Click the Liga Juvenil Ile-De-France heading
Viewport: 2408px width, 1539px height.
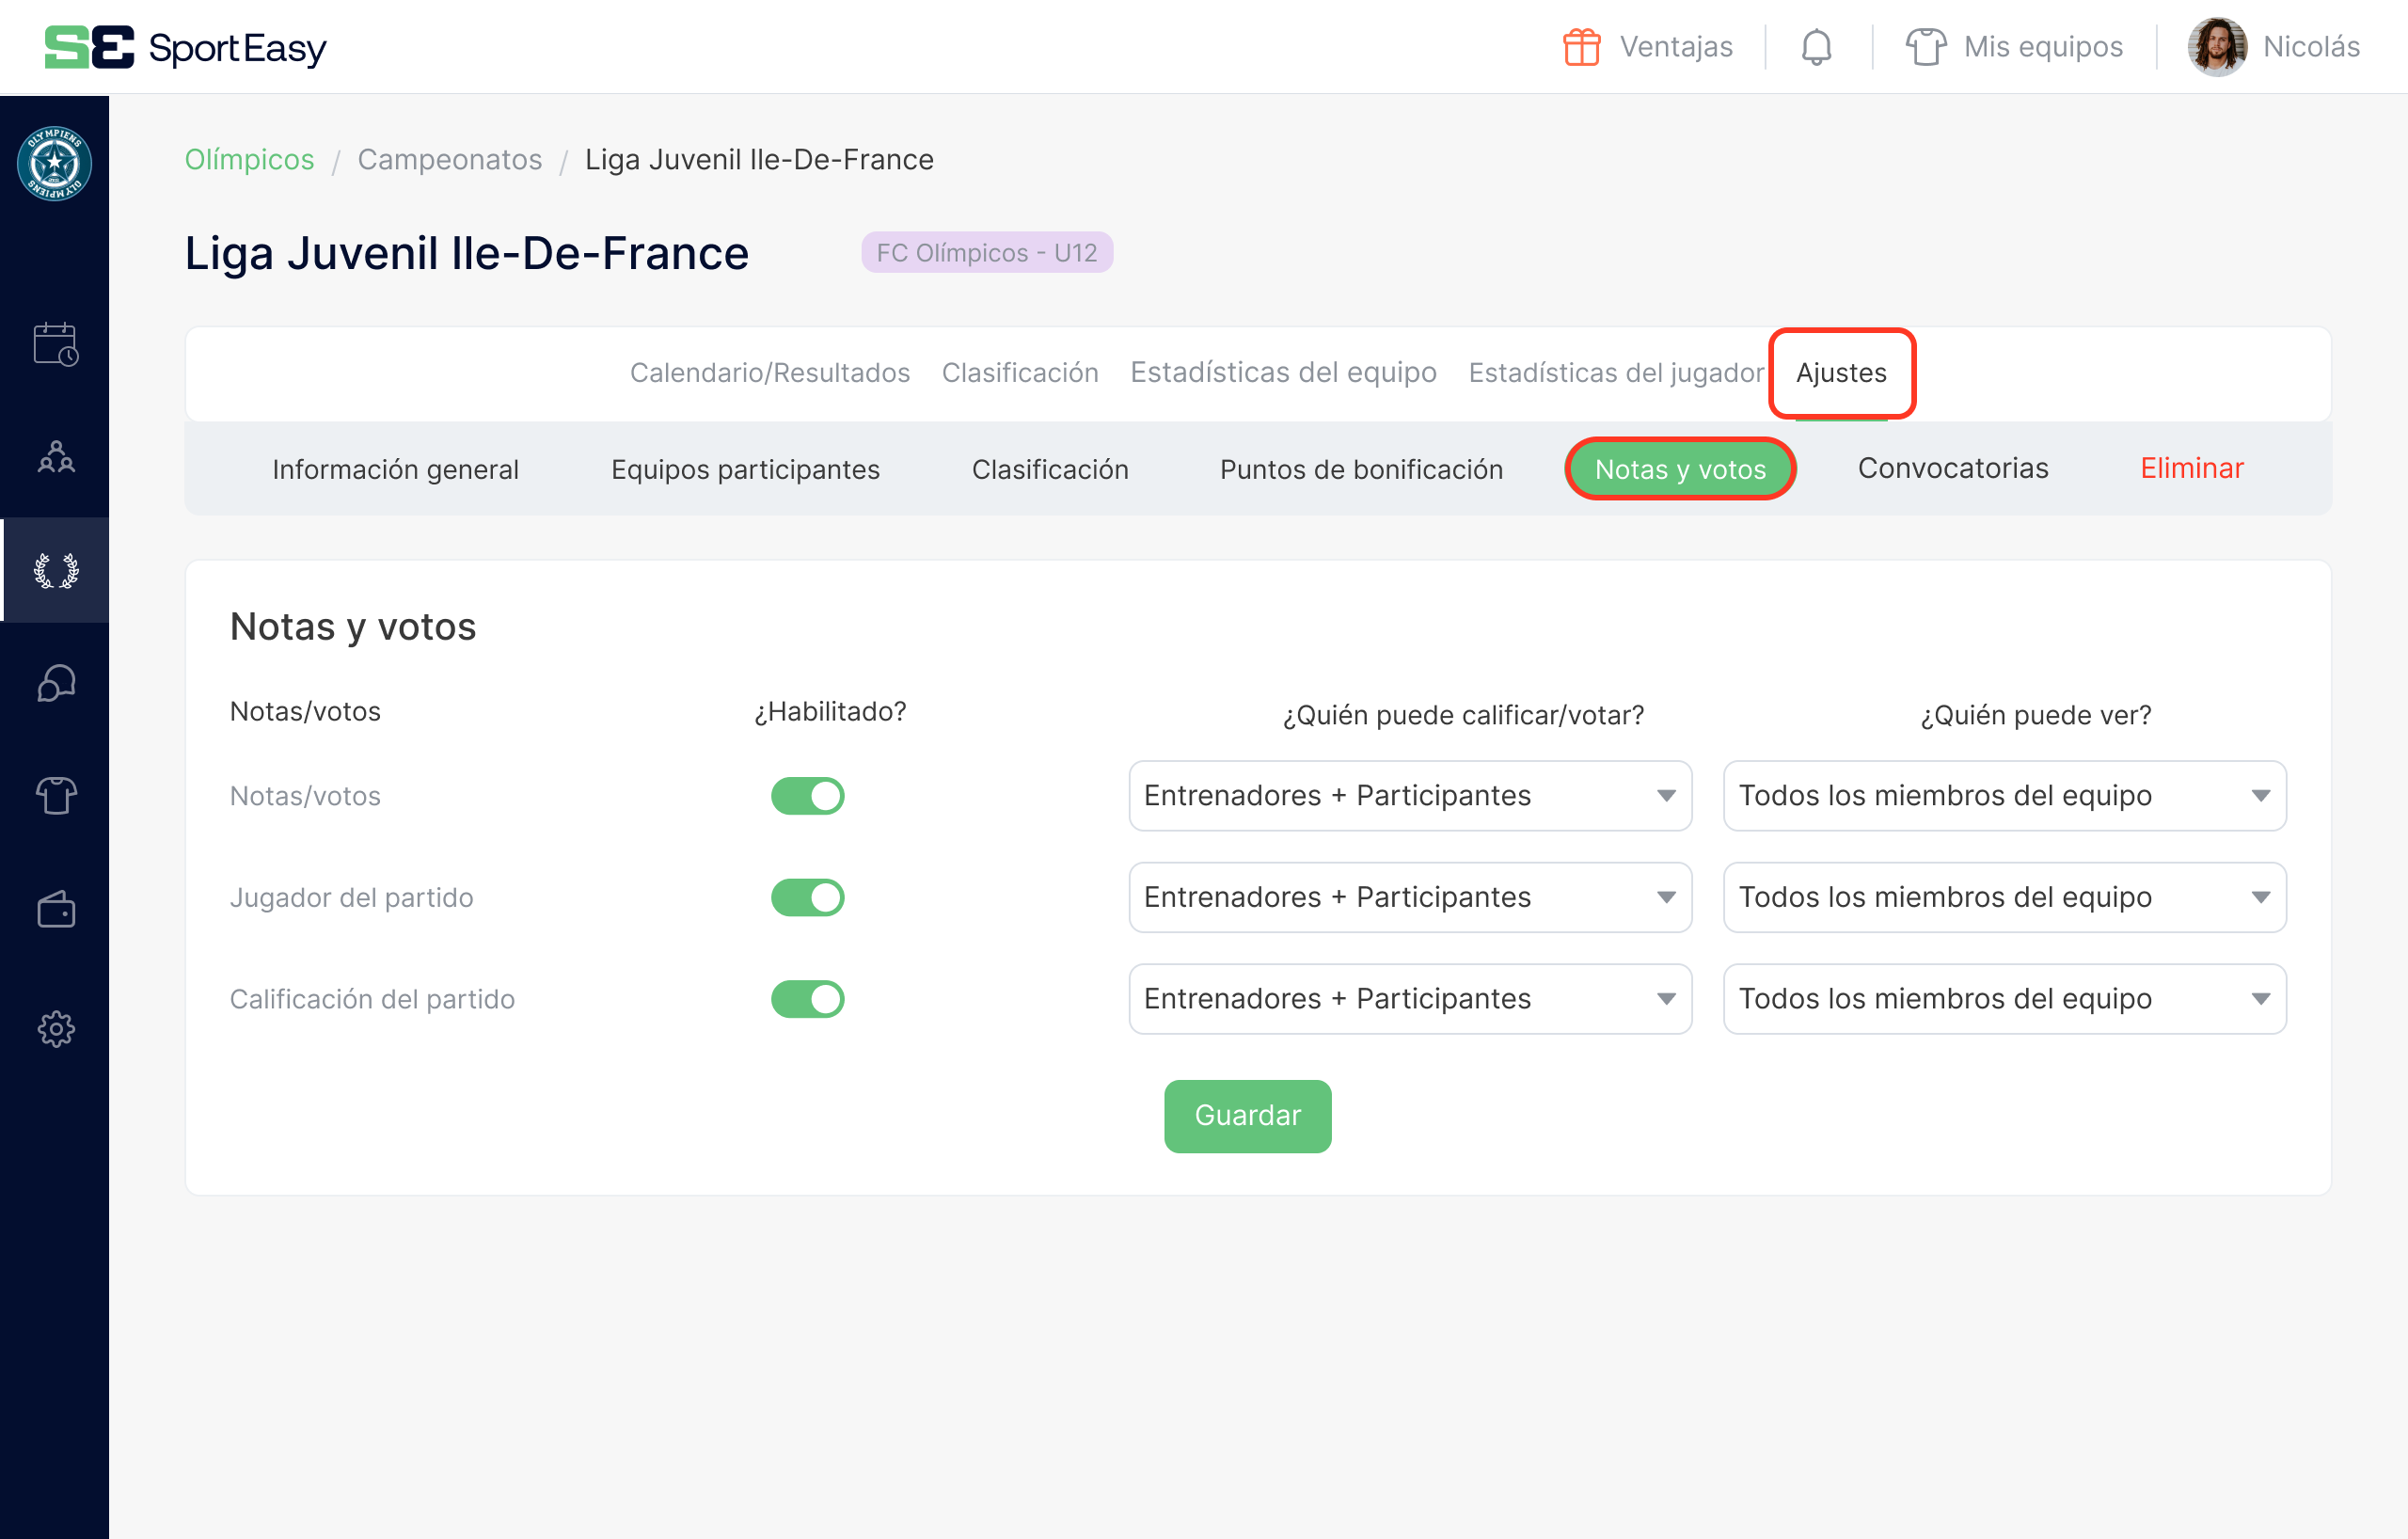[467, 253]
